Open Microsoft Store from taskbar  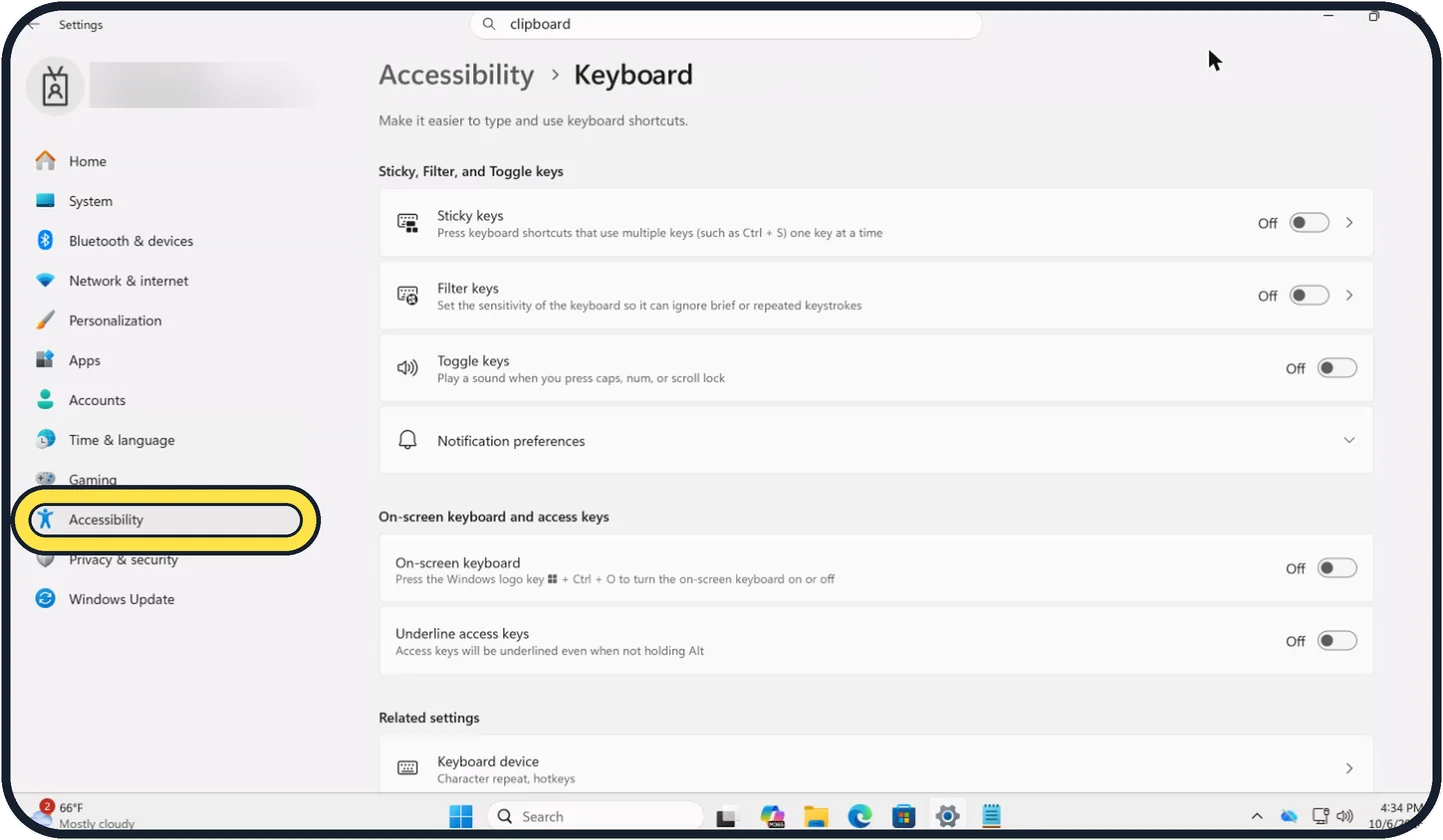904,816
